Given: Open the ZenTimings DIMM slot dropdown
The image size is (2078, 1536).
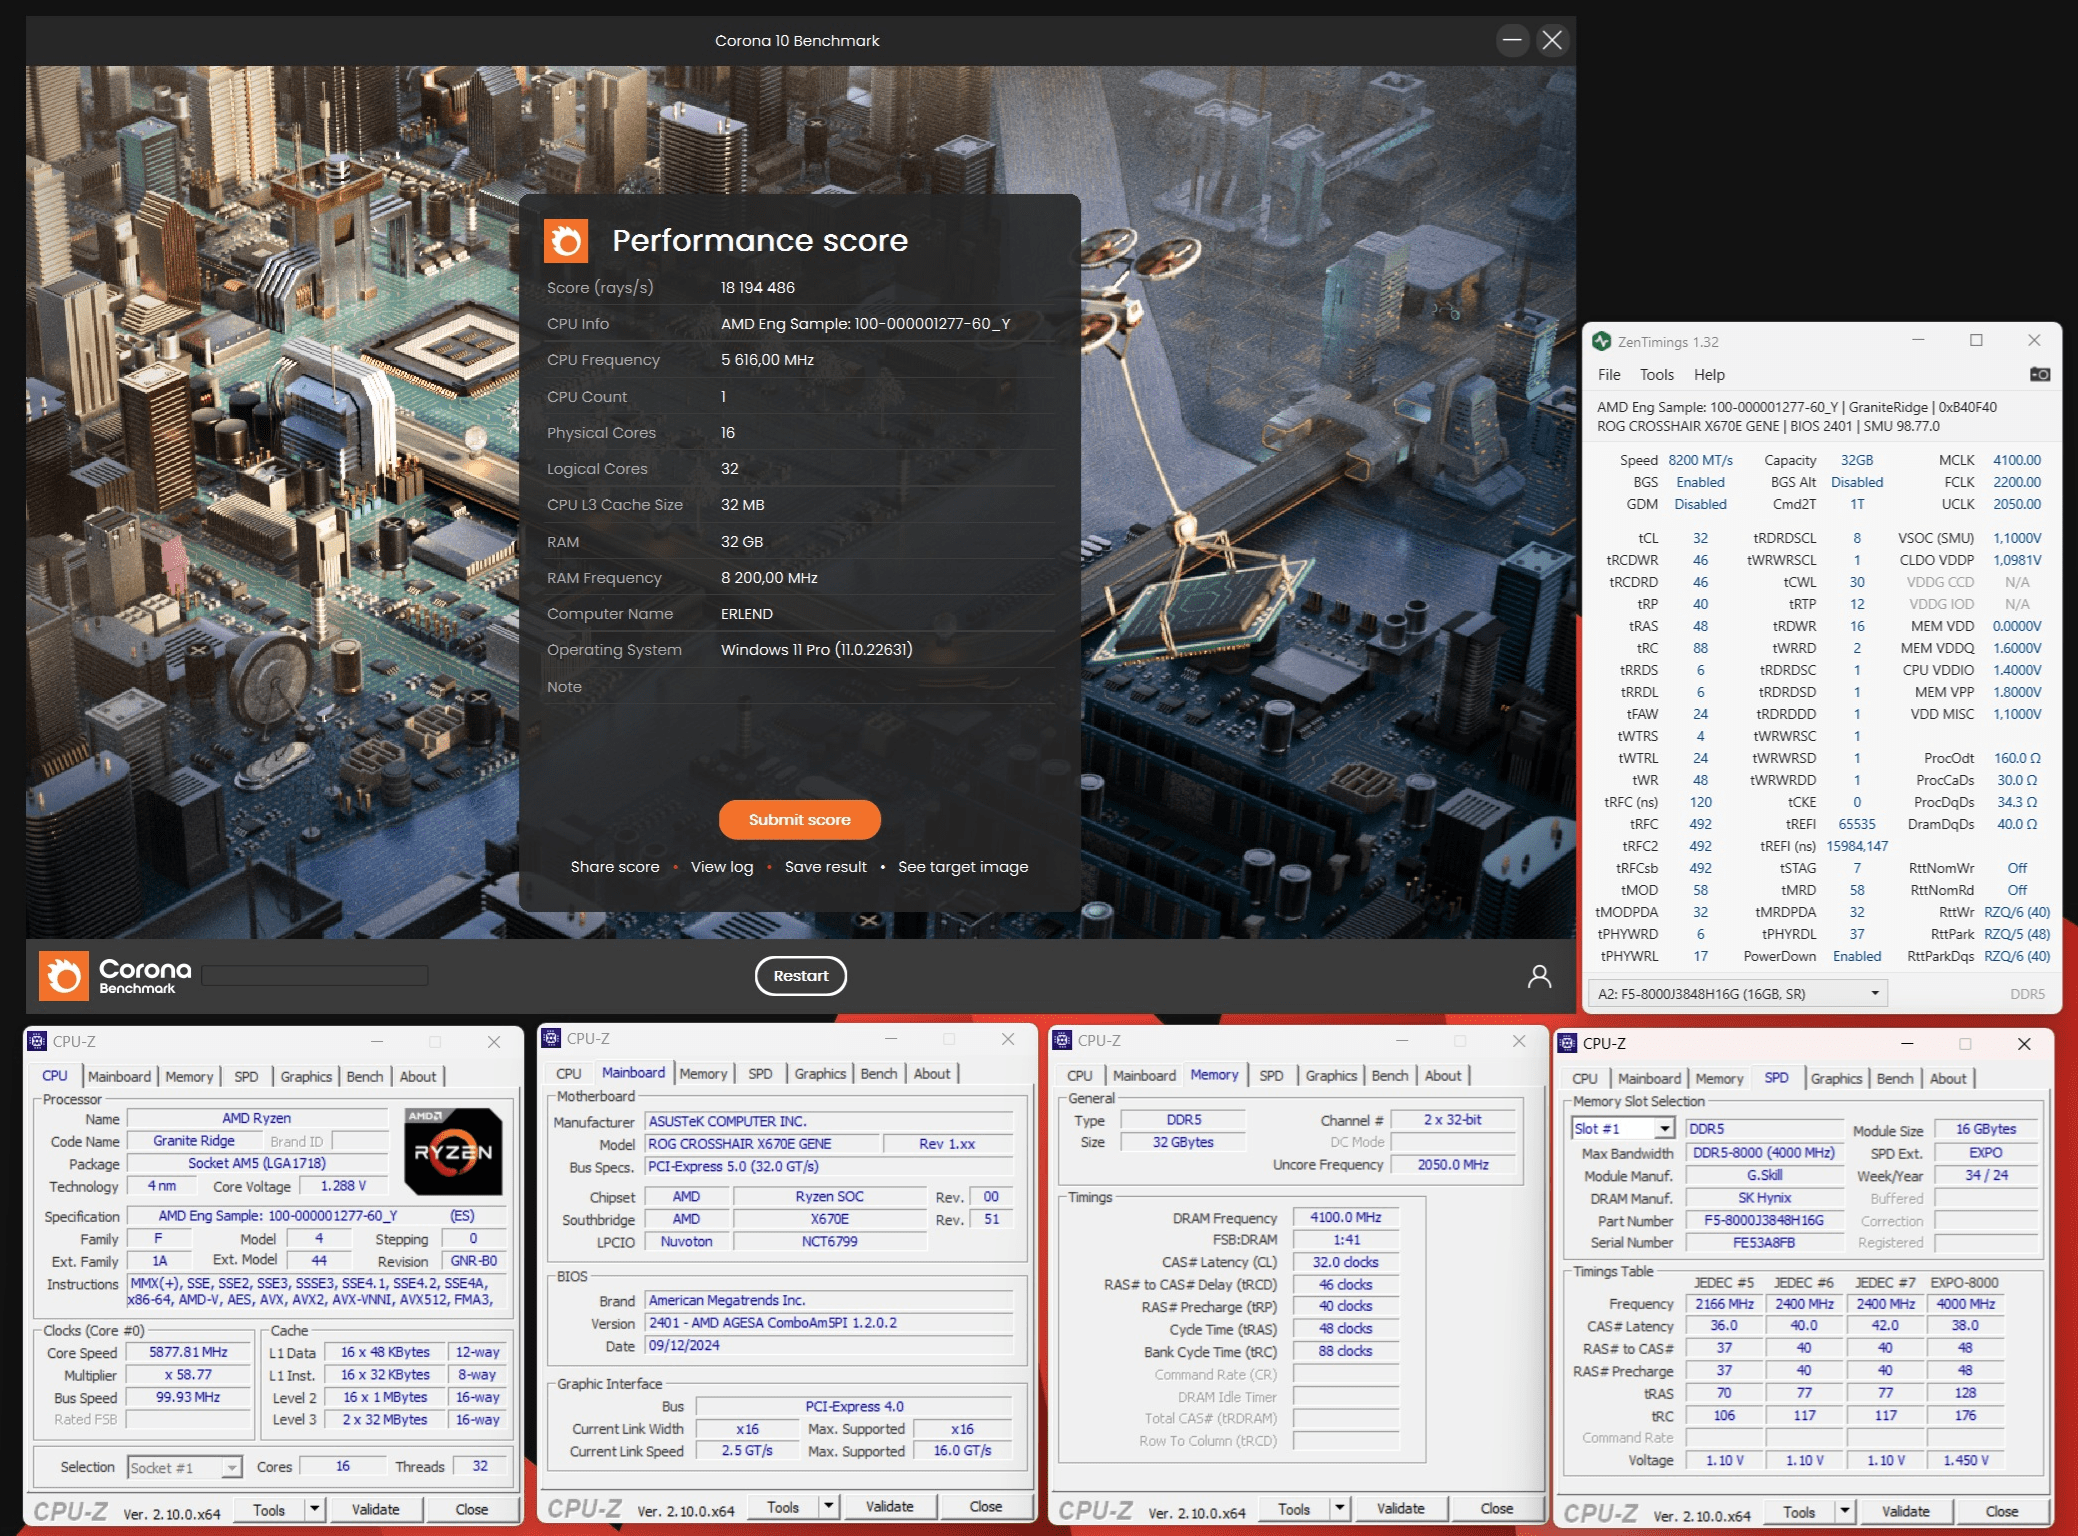Looking at the screenshot, I should click(x=1737, y=993).
